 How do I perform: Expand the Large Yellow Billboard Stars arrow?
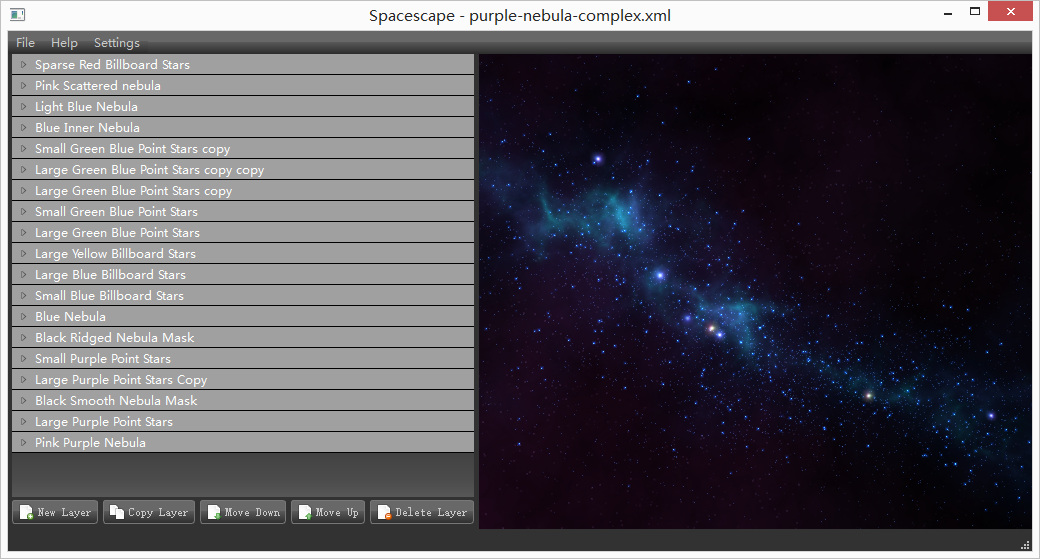[x=23, y=253]
